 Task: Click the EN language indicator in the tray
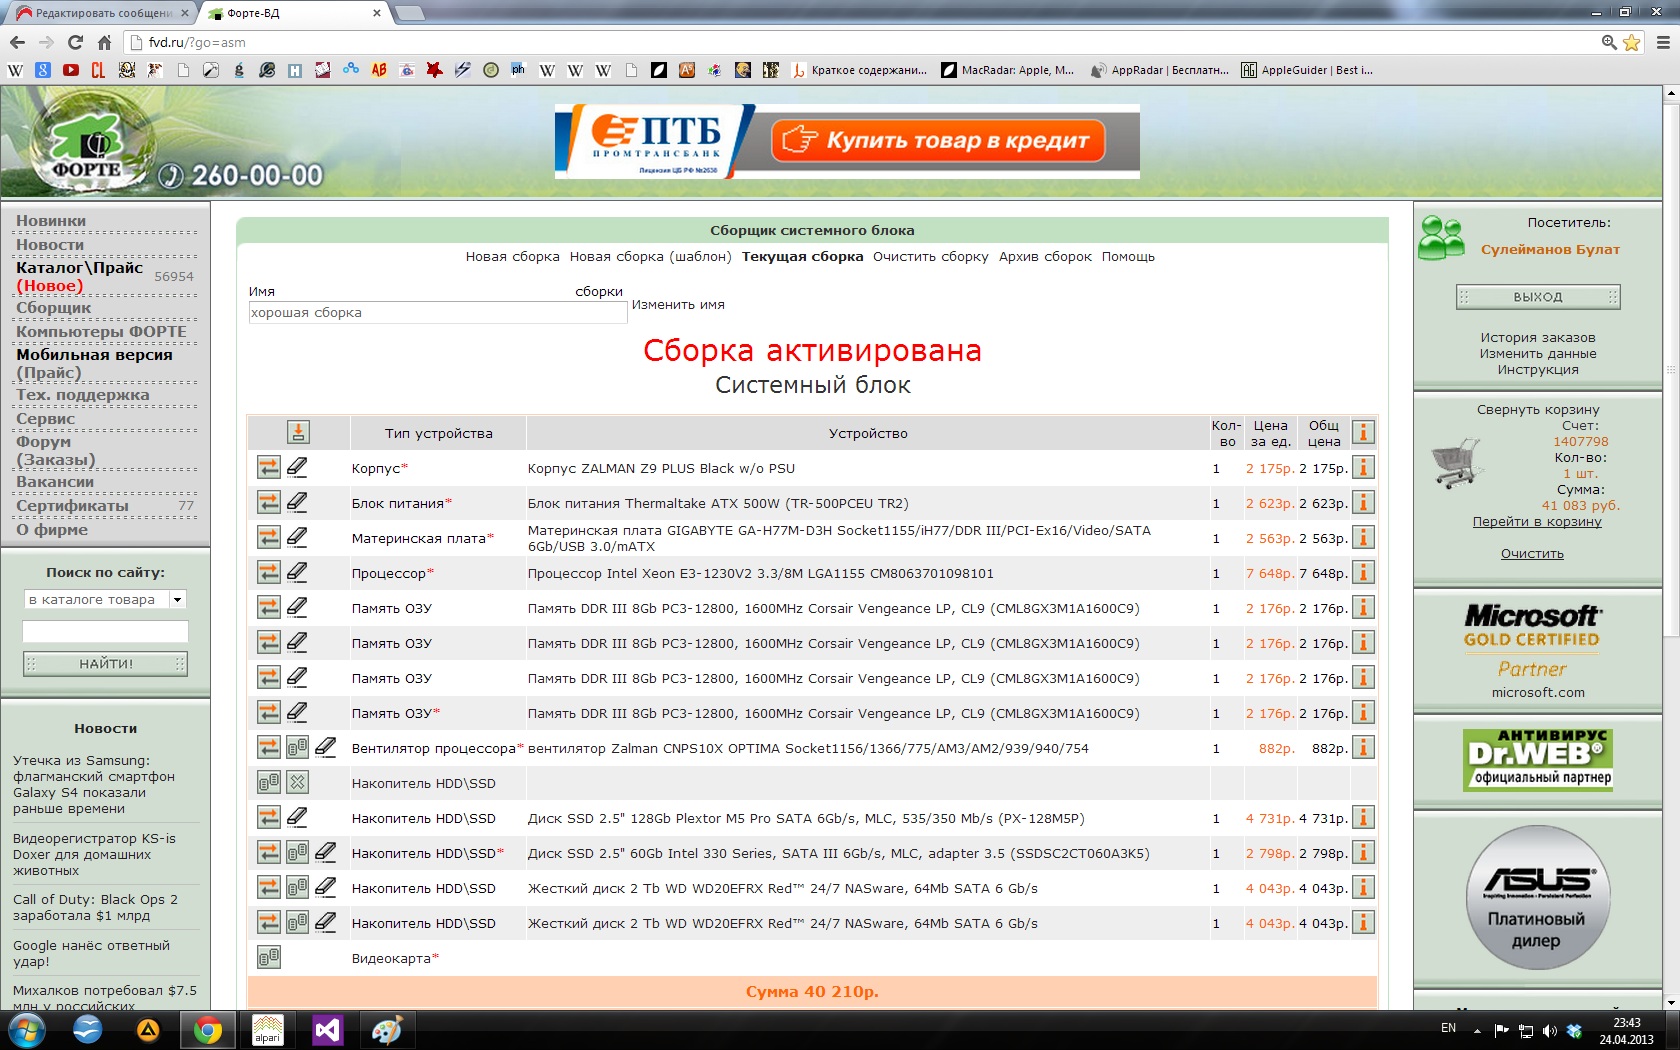pos(1448,1028)
